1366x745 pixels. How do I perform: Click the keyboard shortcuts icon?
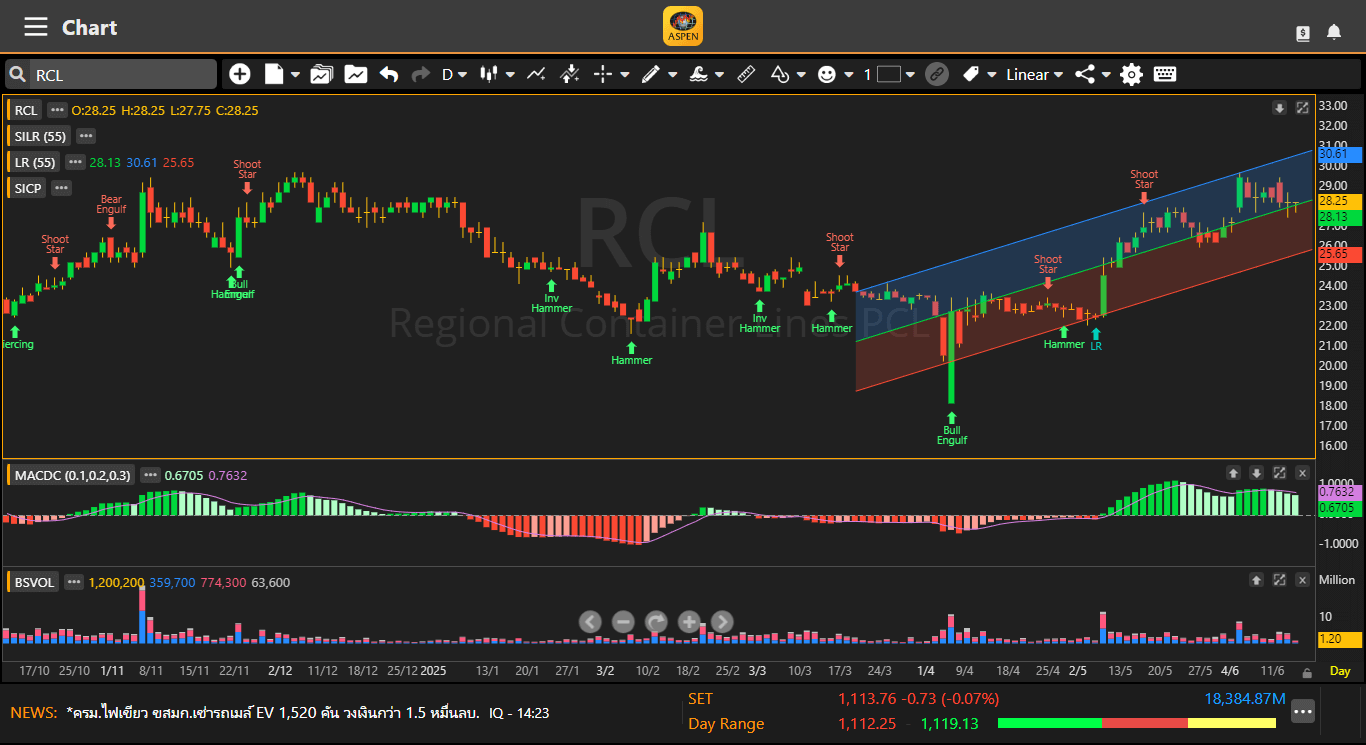point(1164,74)
